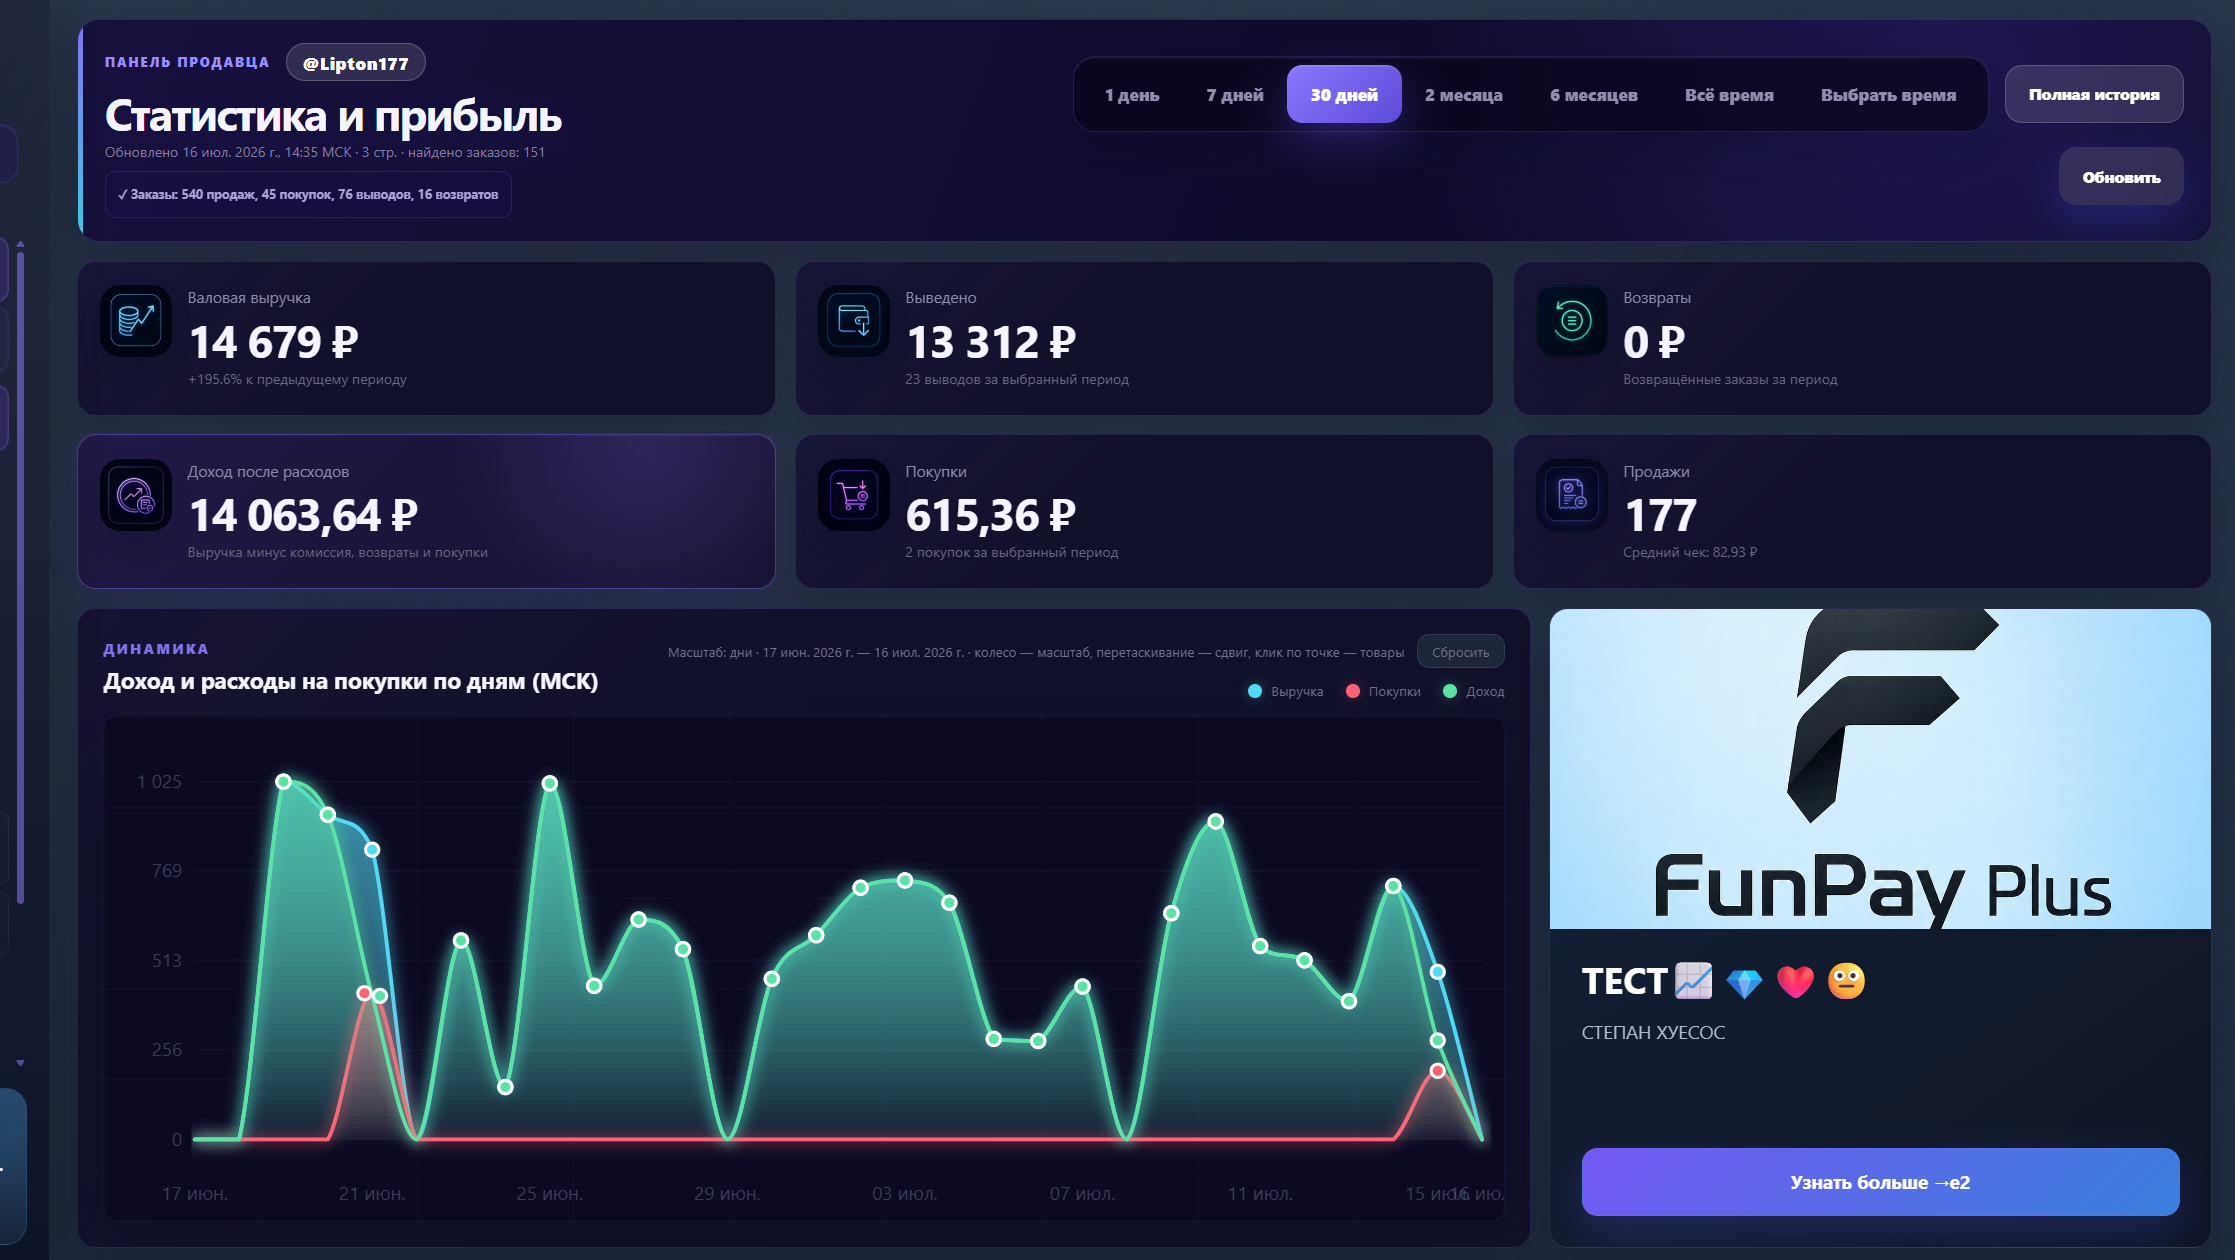Click the blue revenue point above 21 июн.

372,850
